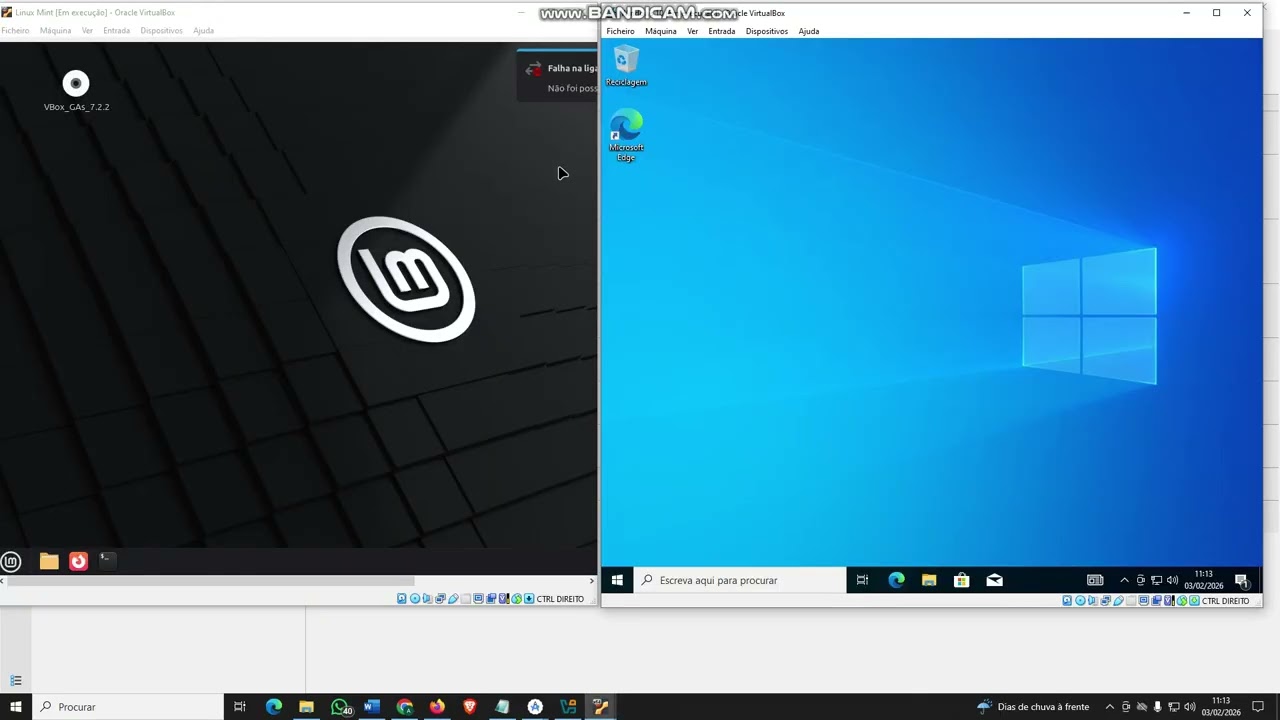Open volume control in Windows VM tray
The height and width of the screenshot is (720, 1280).
1172,580
